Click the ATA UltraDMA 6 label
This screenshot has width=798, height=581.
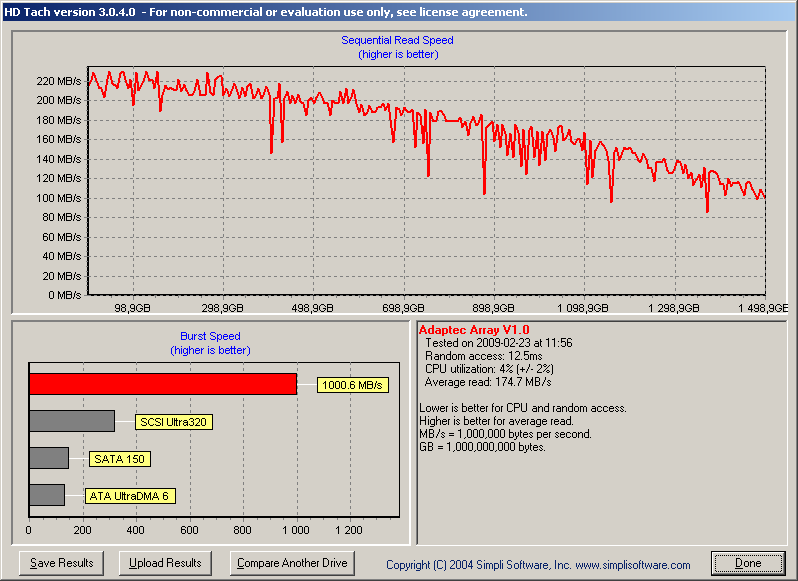pyautogui.click(x=130, y=496)
